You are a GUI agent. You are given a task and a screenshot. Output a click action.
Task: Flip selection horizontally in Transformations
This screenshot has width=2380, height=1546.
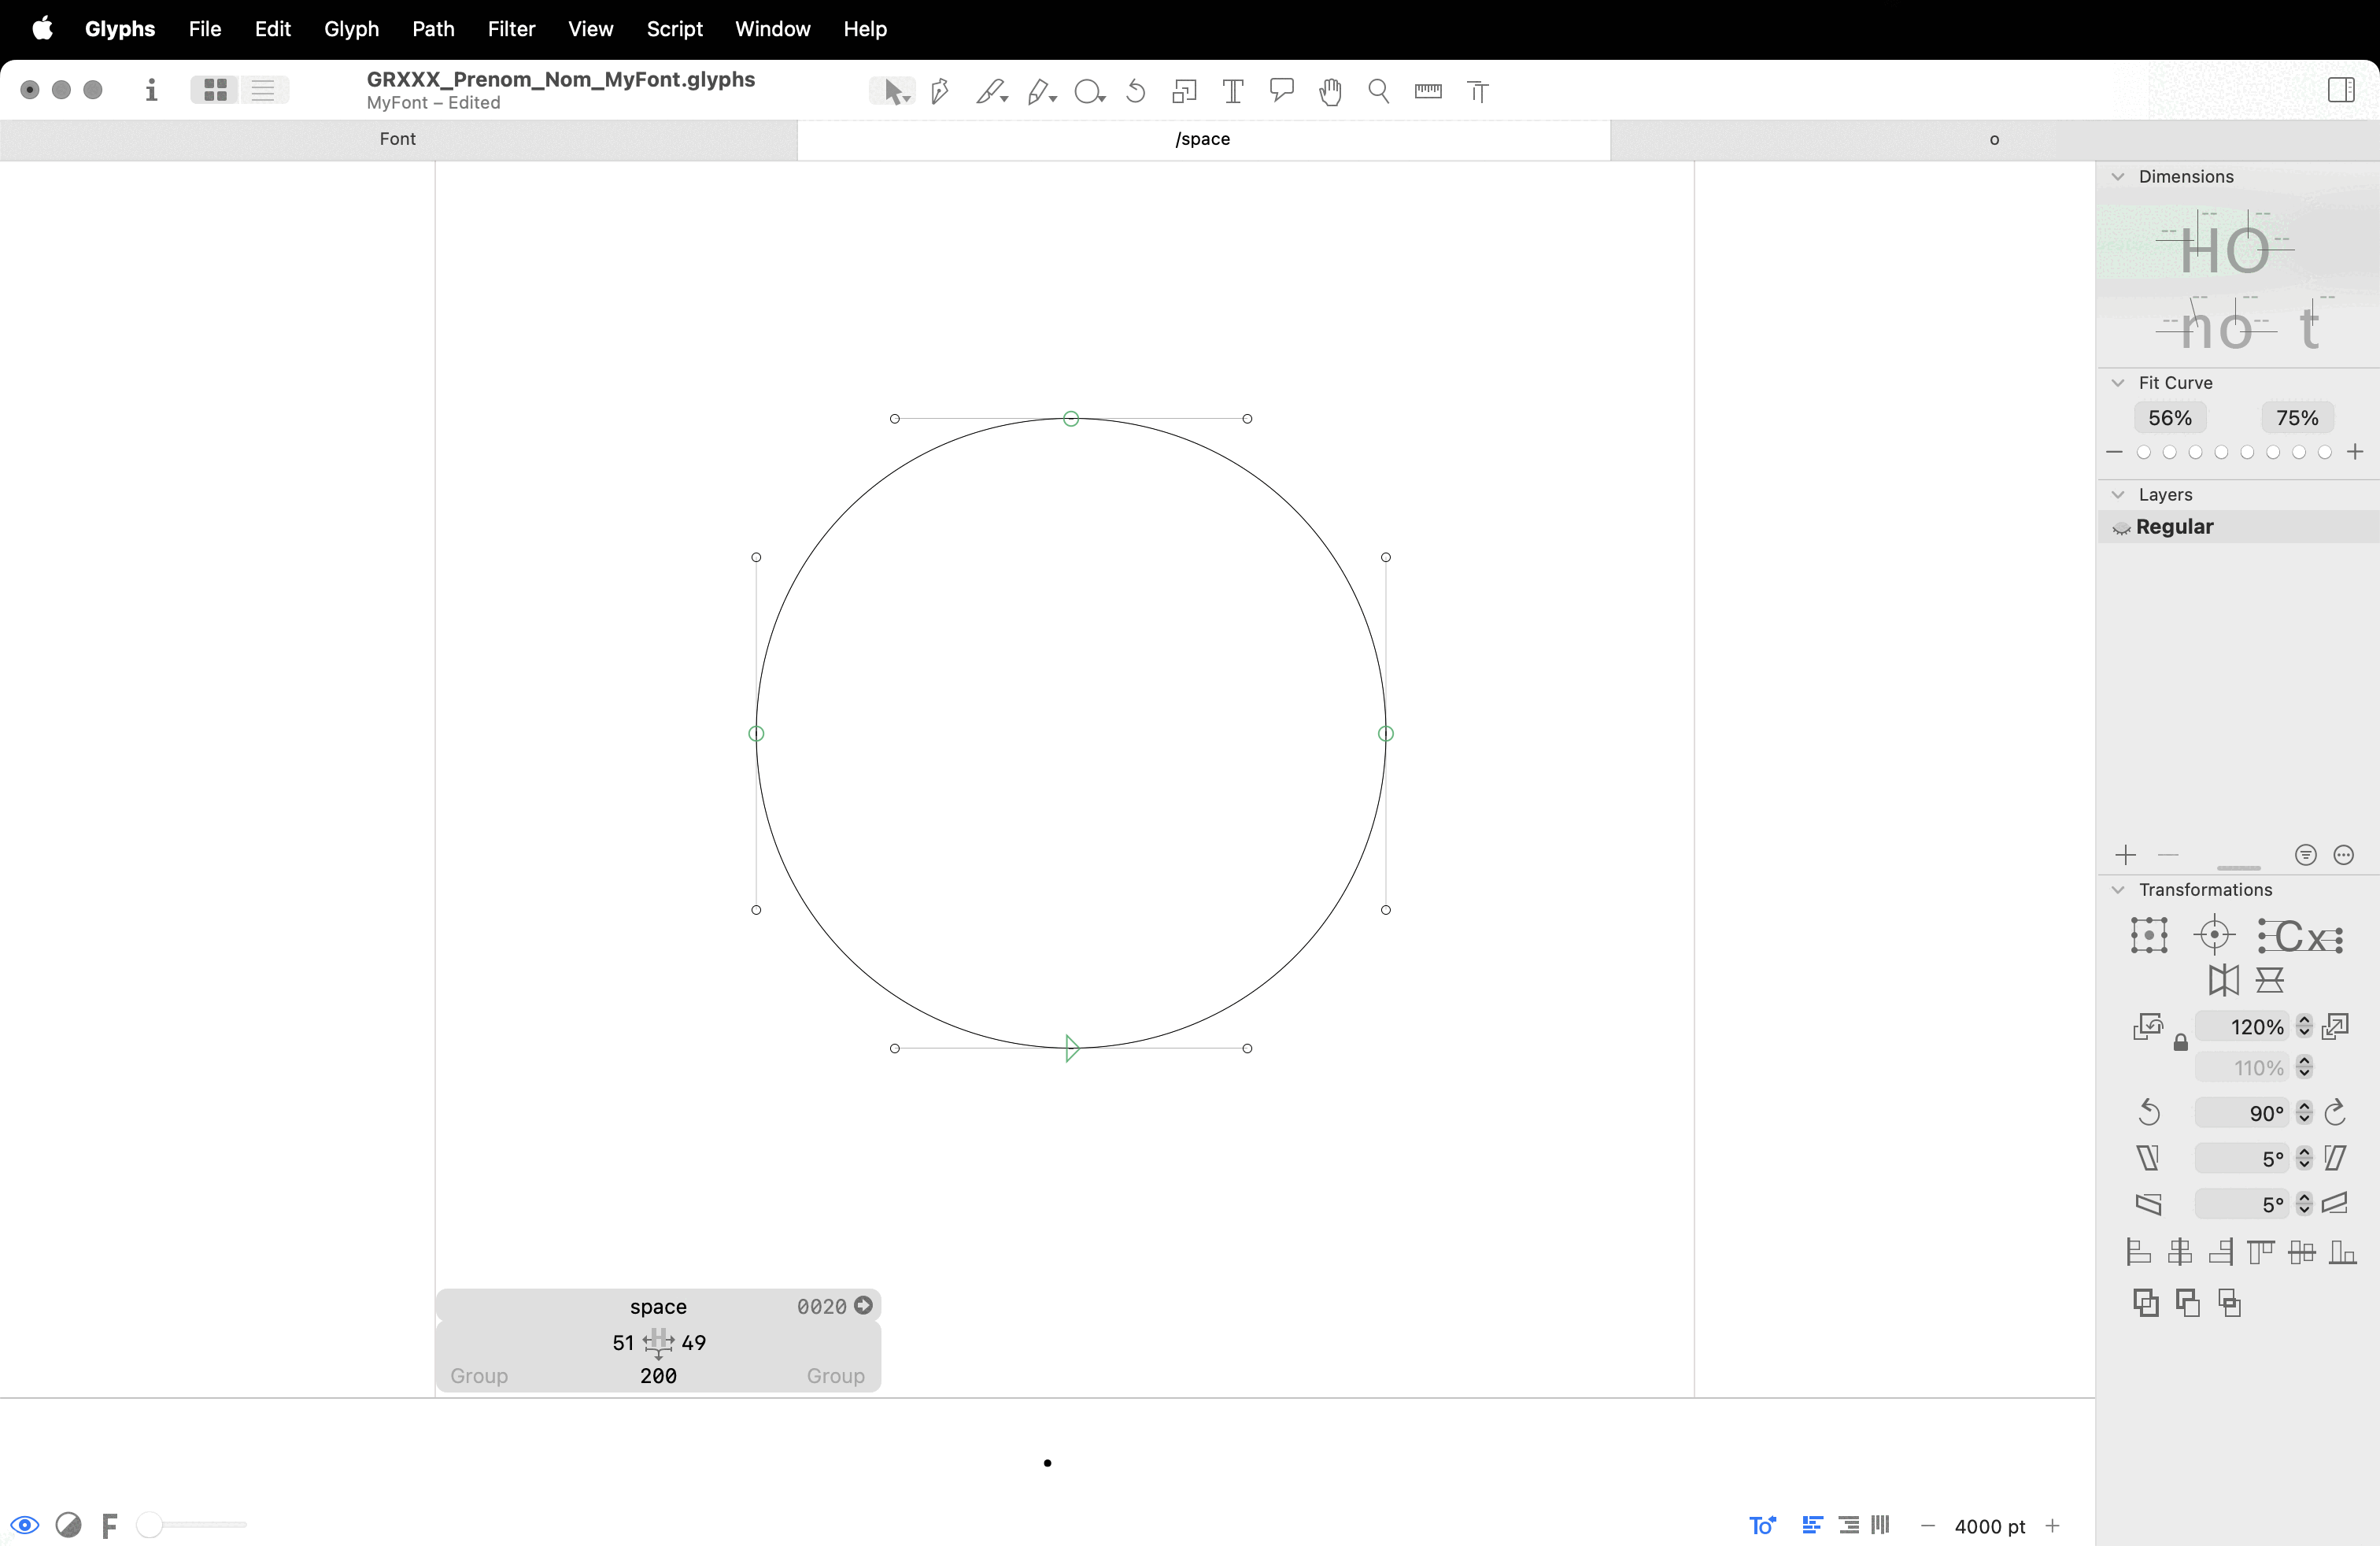click(2223, 980)
